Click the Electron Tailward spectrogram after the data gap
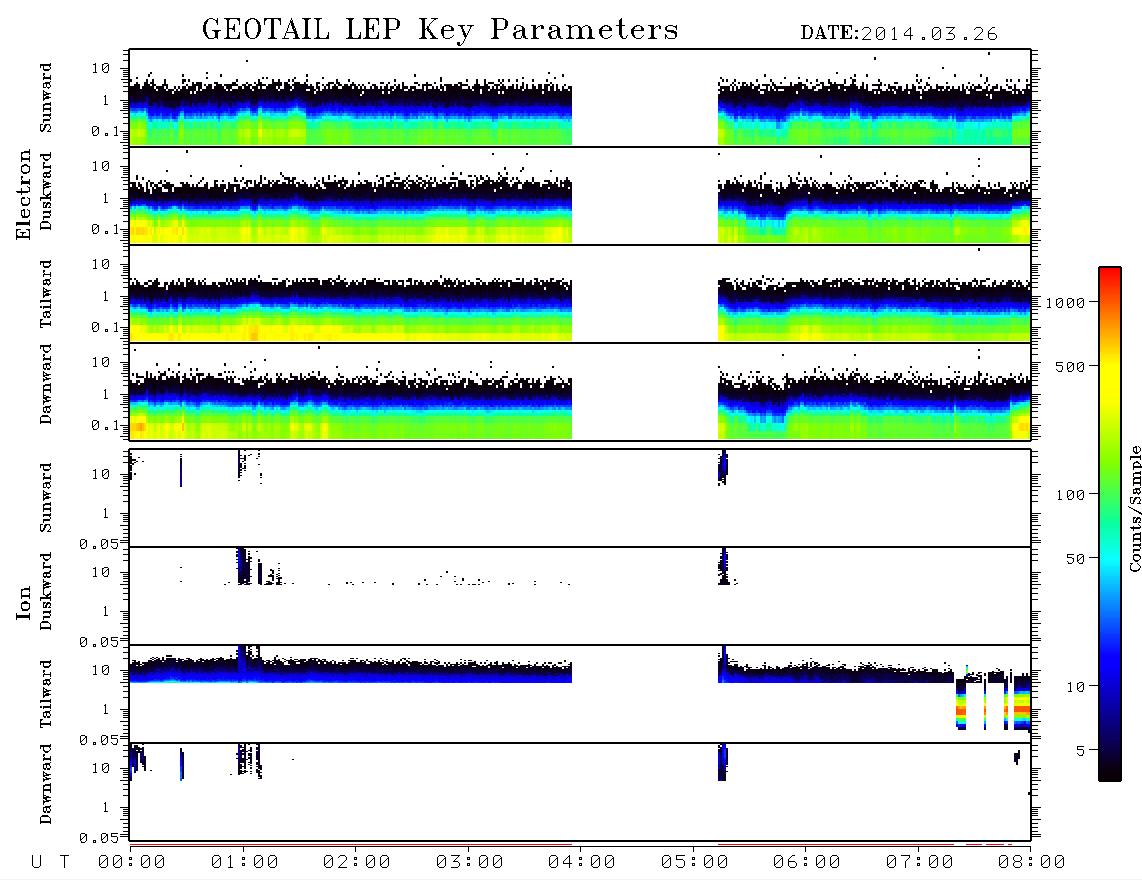This screenshot has height=880, width=1142. coord(874,310)
